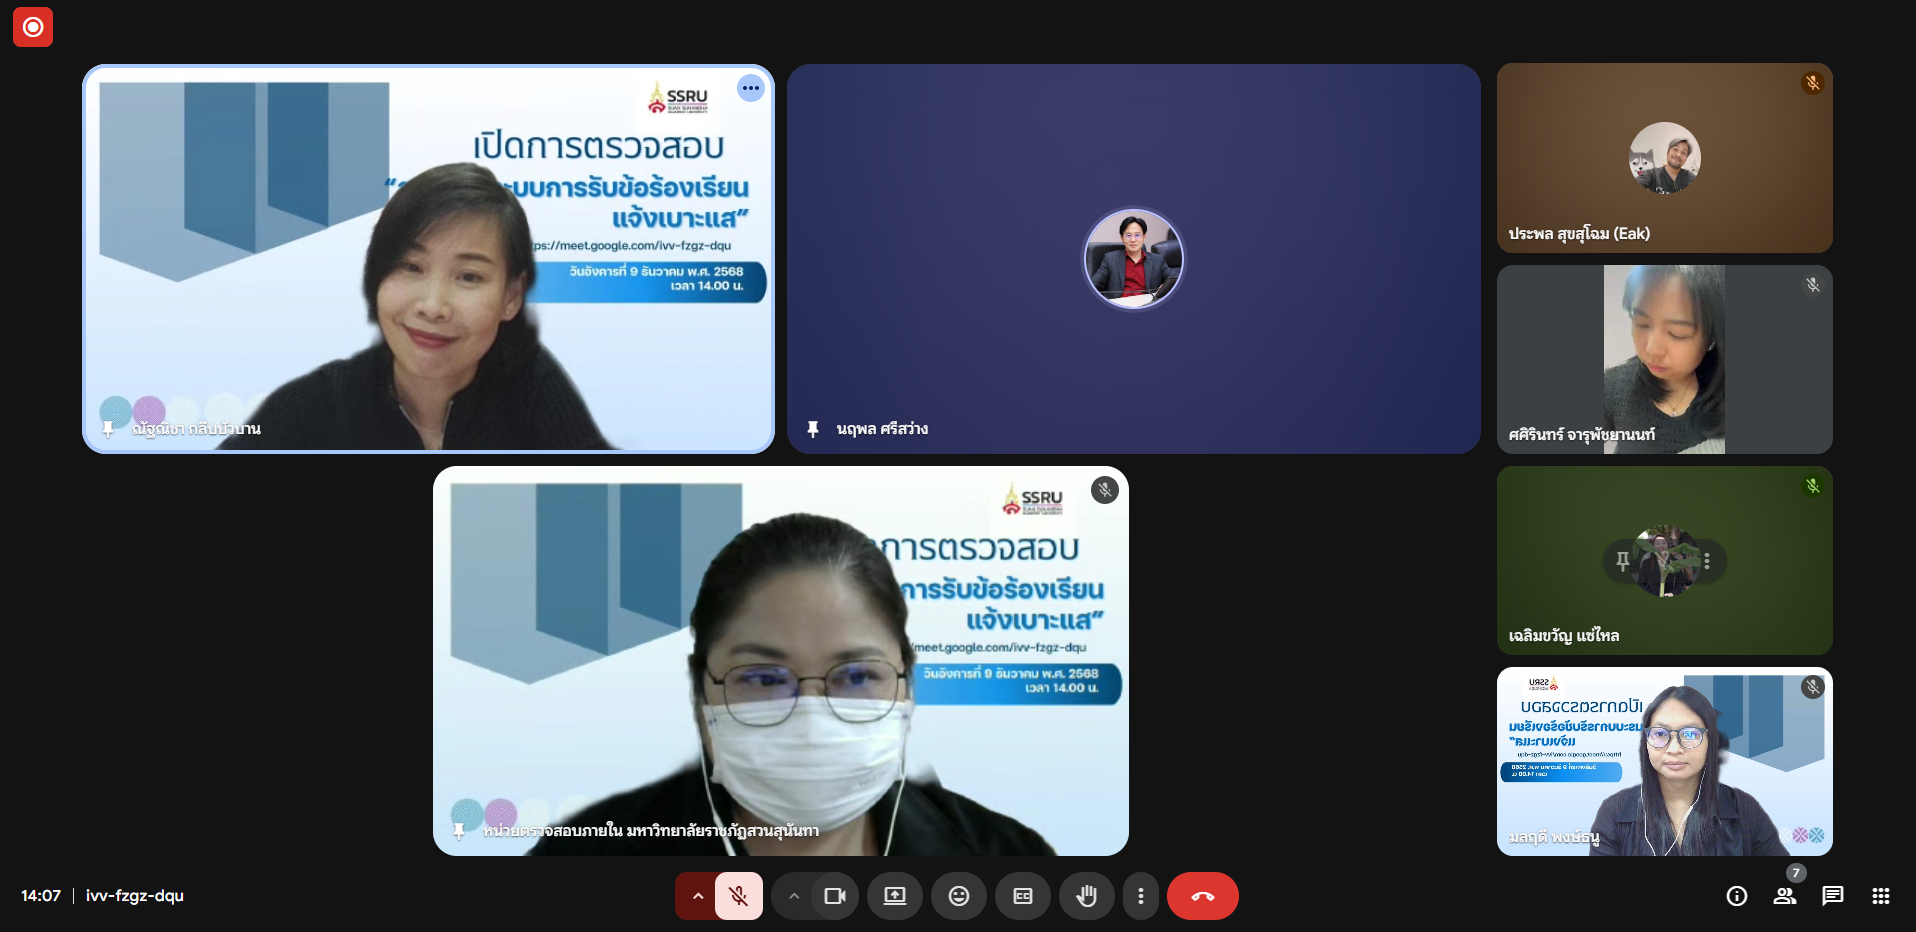Screen dimensions: 1916x932
Task: Open meeting details info icon
Action: click(x=1737, y=896)
